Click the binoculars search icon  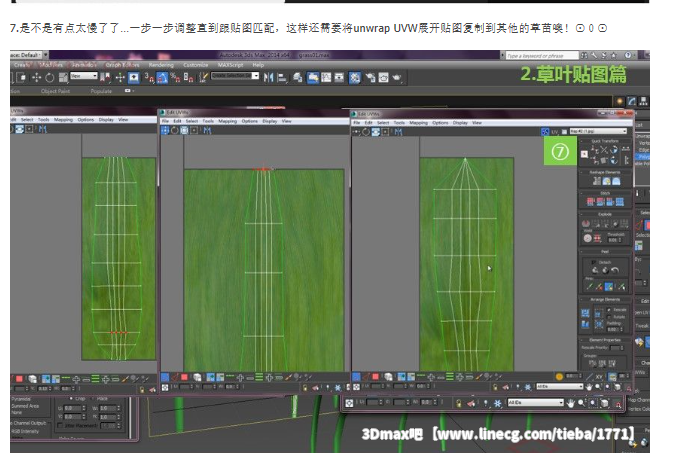584,55
